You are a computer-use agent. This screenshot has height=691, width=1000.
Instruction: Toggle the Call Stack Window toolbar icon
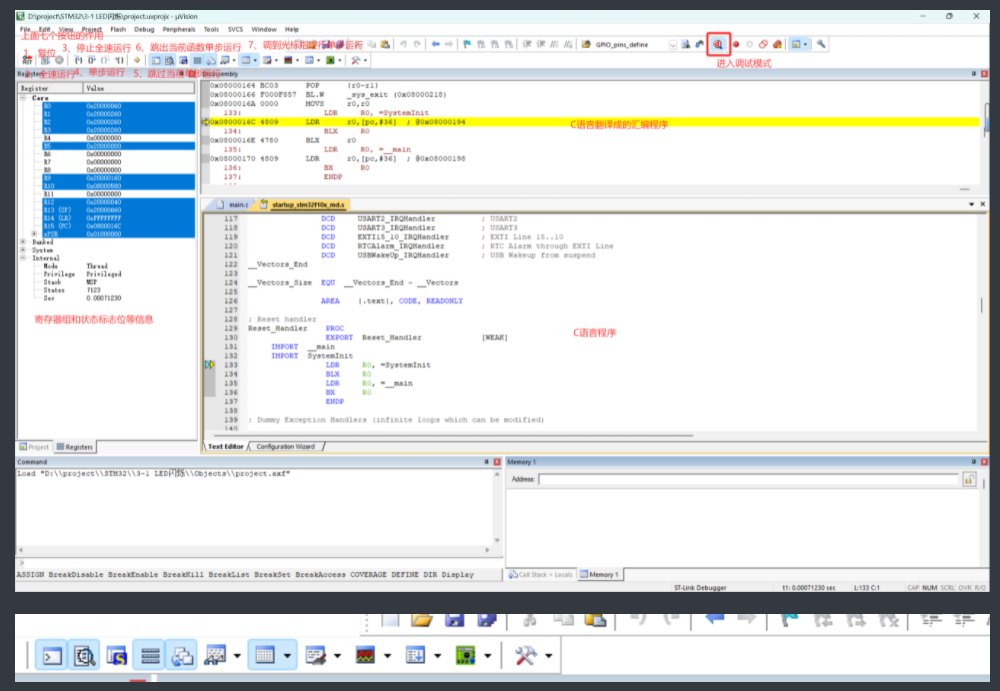210,60
